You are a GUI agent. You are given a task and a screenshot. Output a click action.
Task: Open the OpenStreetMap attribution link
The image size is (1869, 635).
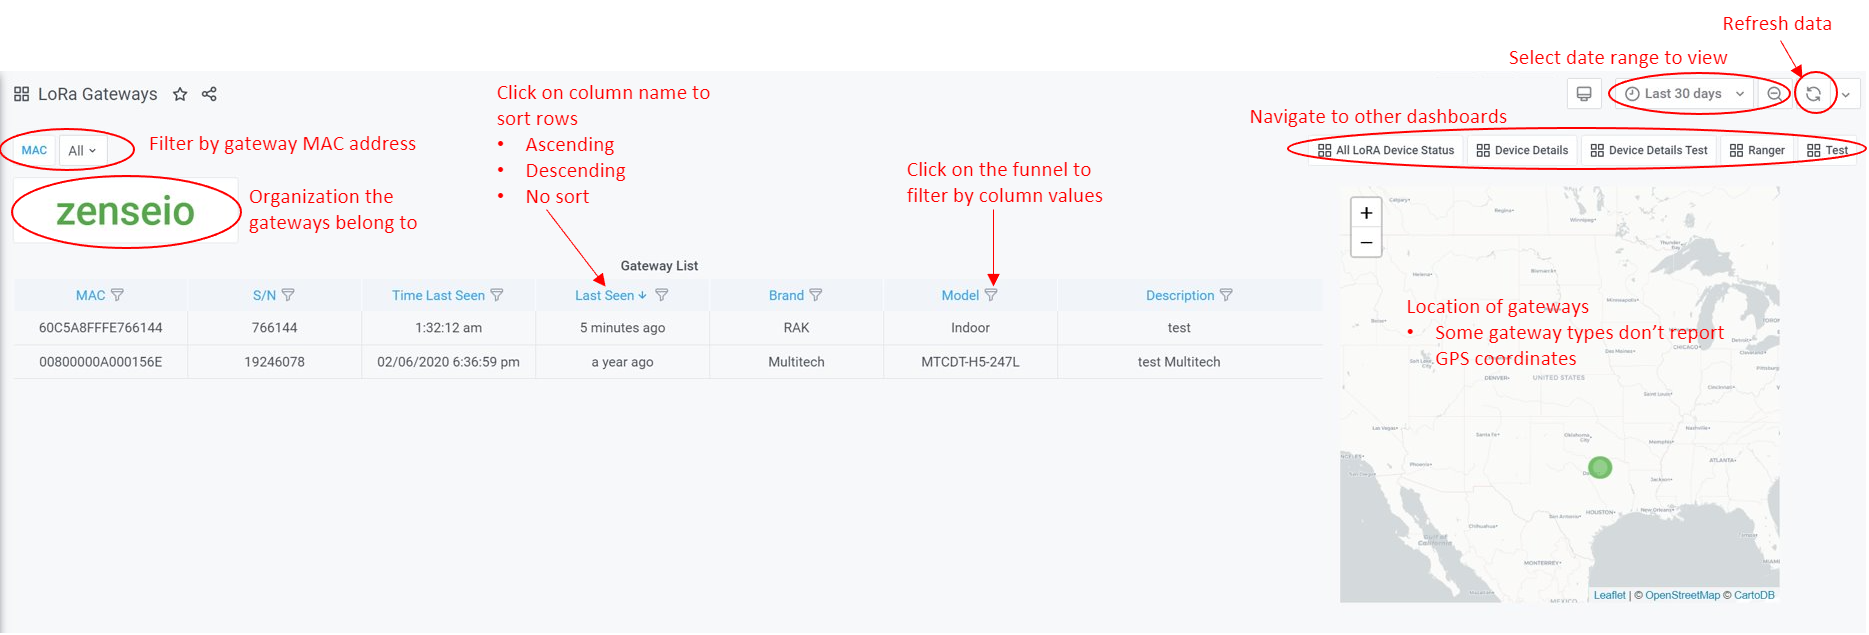coord(1682,595)
